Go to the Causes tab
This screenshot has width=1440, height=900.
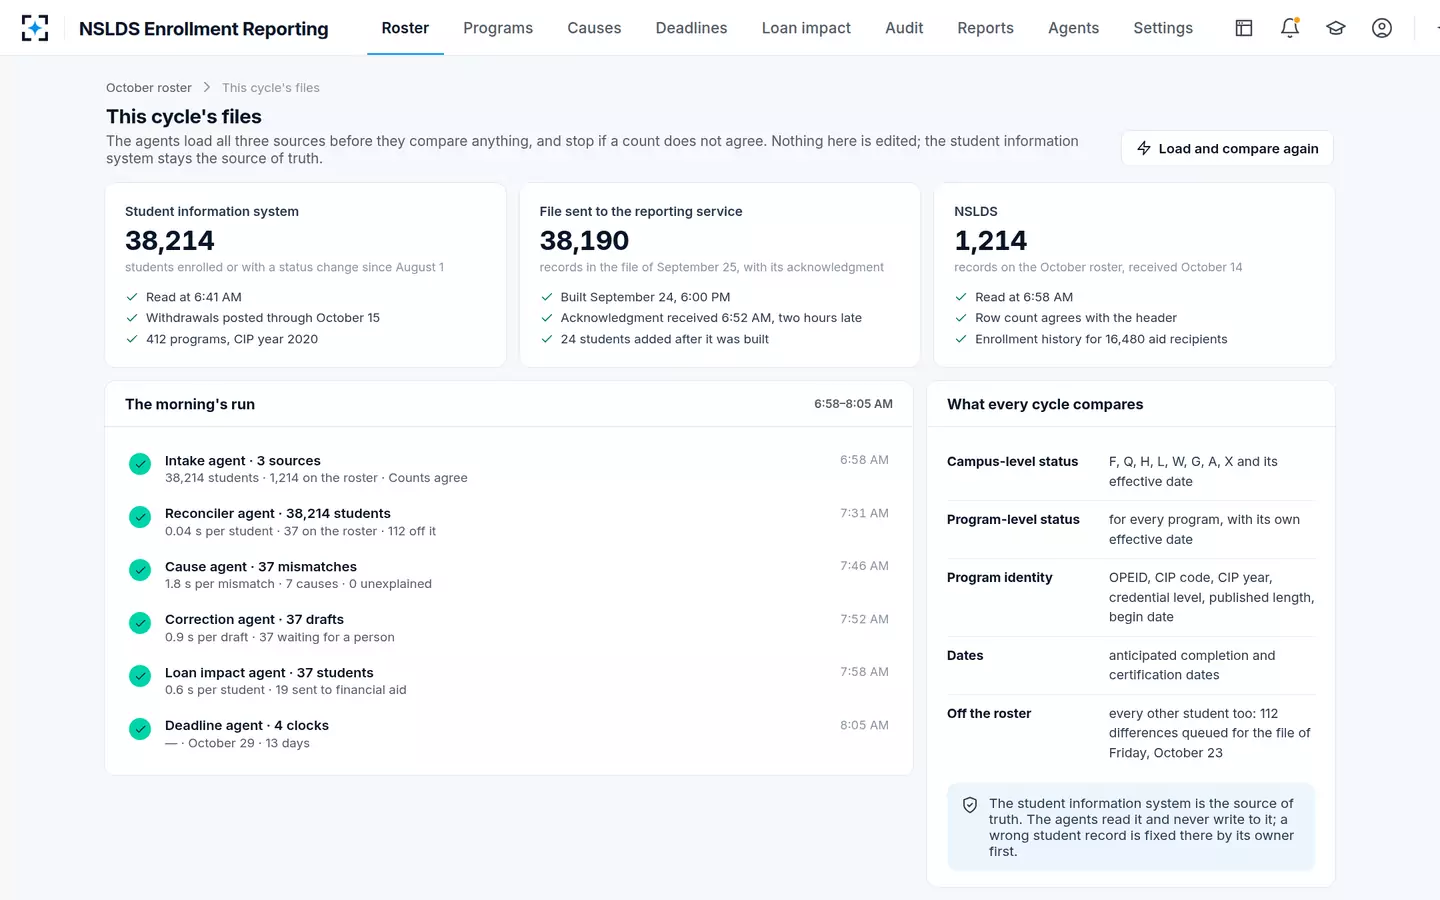coord(594,28)
